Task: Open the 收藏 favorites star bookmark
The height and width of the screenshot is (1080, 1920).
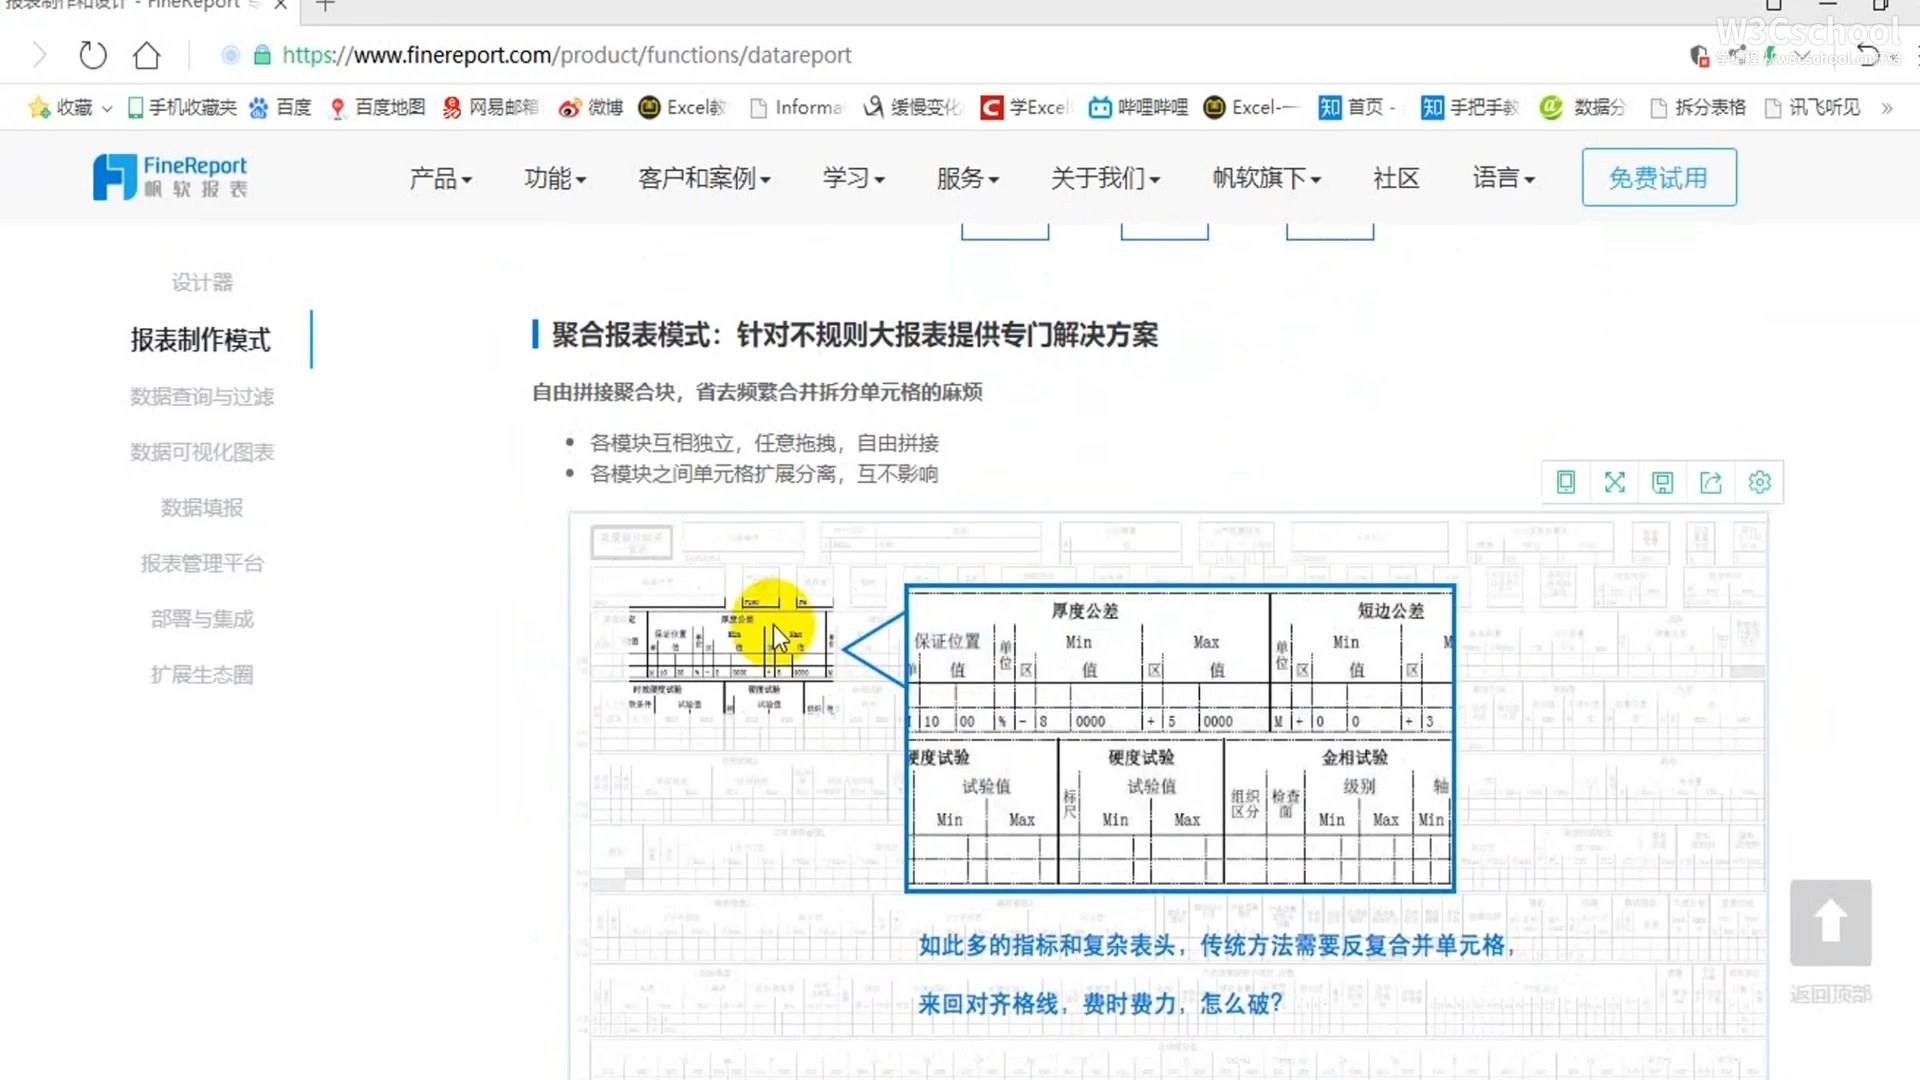Action: click(60, 107)
